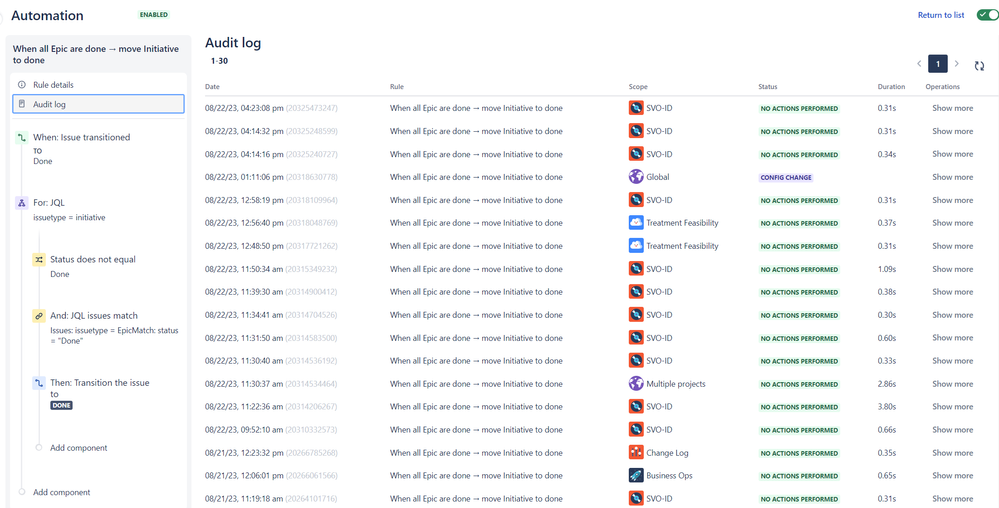Viewport: 999px width, 508px height.
Task: Click SVO-ID icon in 11:34:41 am row
Action: [636, 315]
